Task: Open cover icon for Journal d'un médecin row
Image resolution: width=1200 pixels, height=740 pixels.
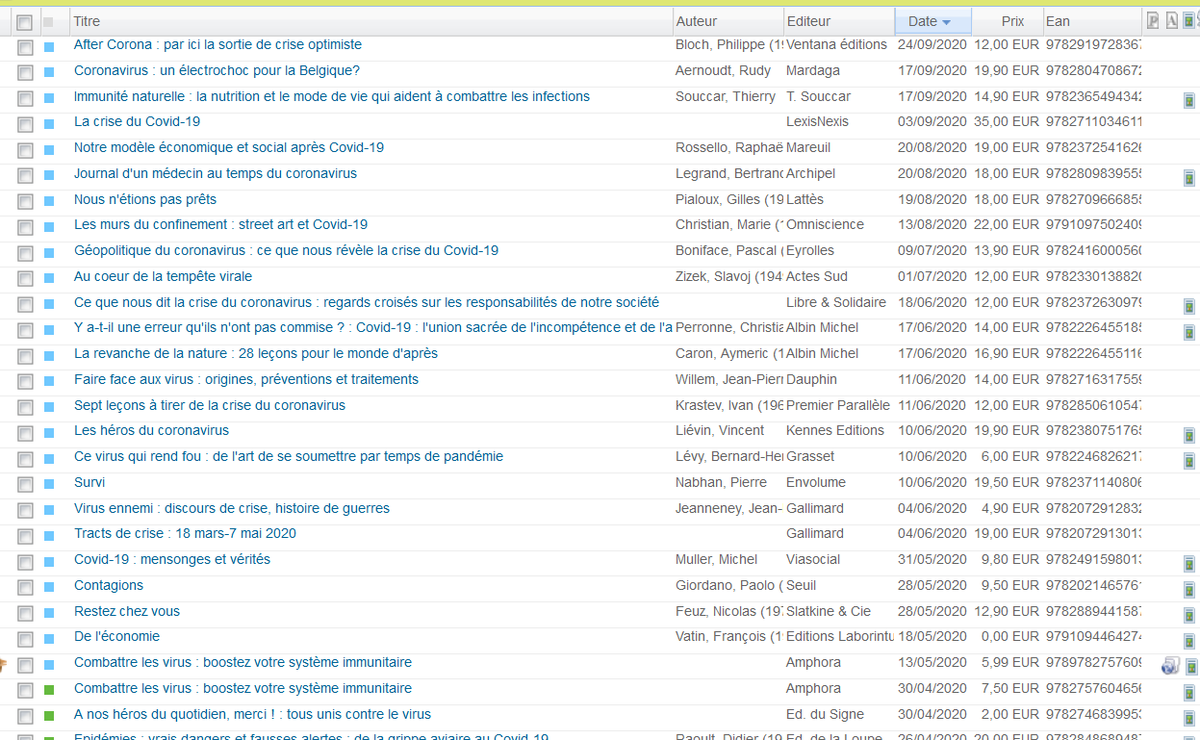Action: tap(1189, 177)
